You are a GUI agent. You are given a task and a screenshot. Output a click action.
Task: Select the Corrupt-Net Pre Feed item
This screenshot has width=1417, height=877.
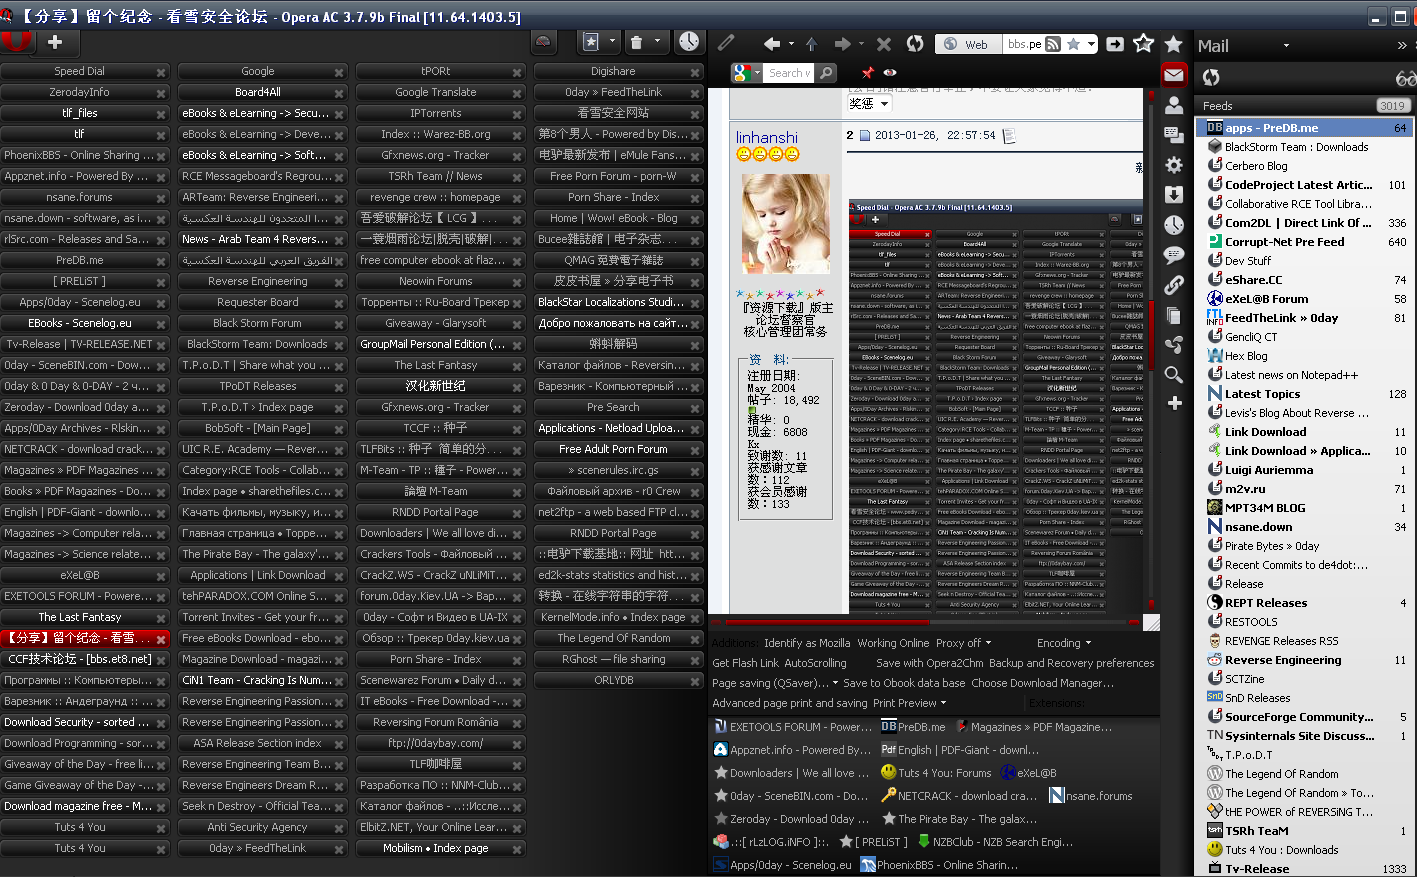[1306, 242]
